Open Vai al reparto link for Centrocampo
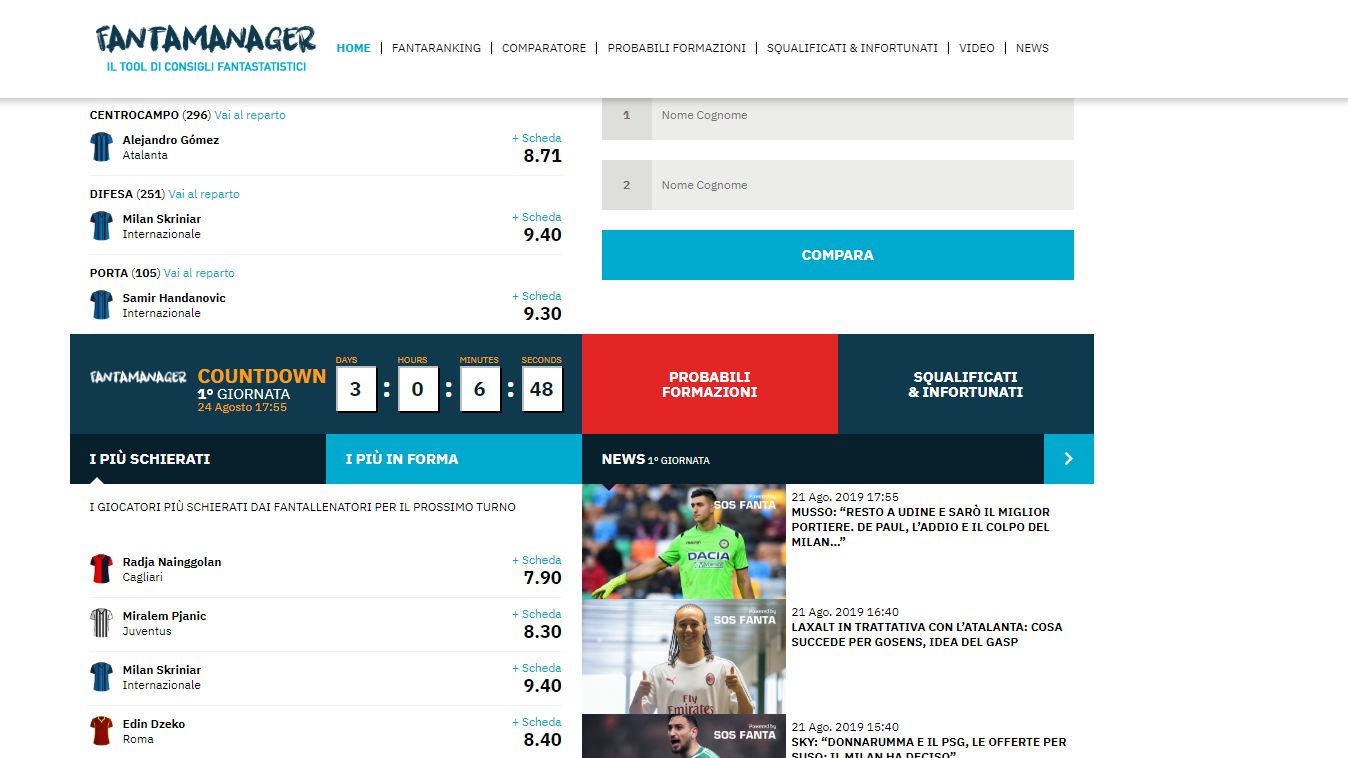Screen dimensions: 1348x758 tap(250, 115)
